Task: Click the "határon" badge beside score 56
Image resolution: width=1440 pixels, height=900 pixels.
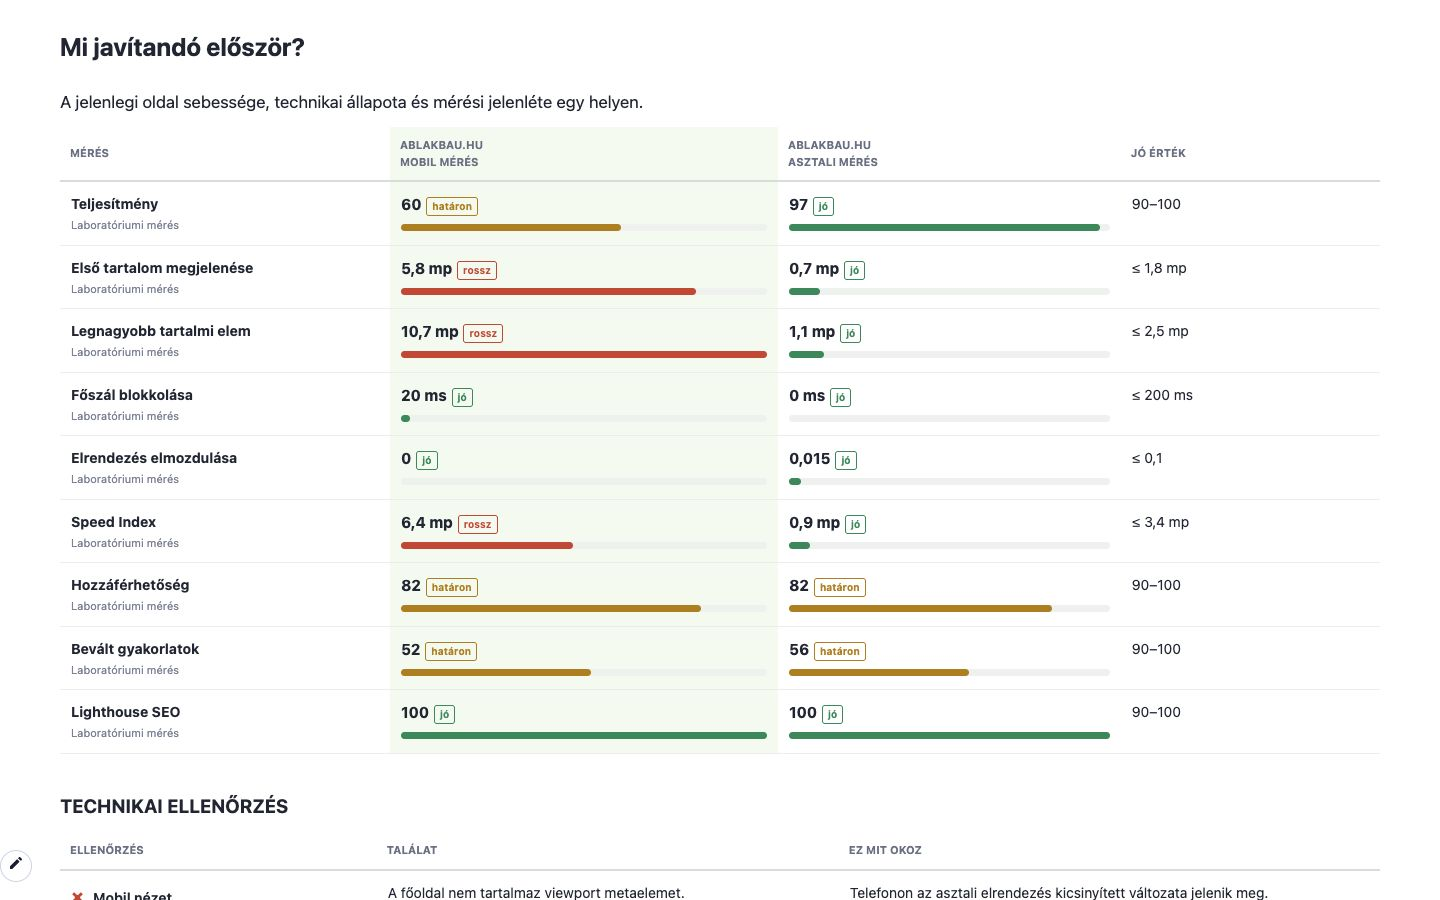Action: (840, 651)
